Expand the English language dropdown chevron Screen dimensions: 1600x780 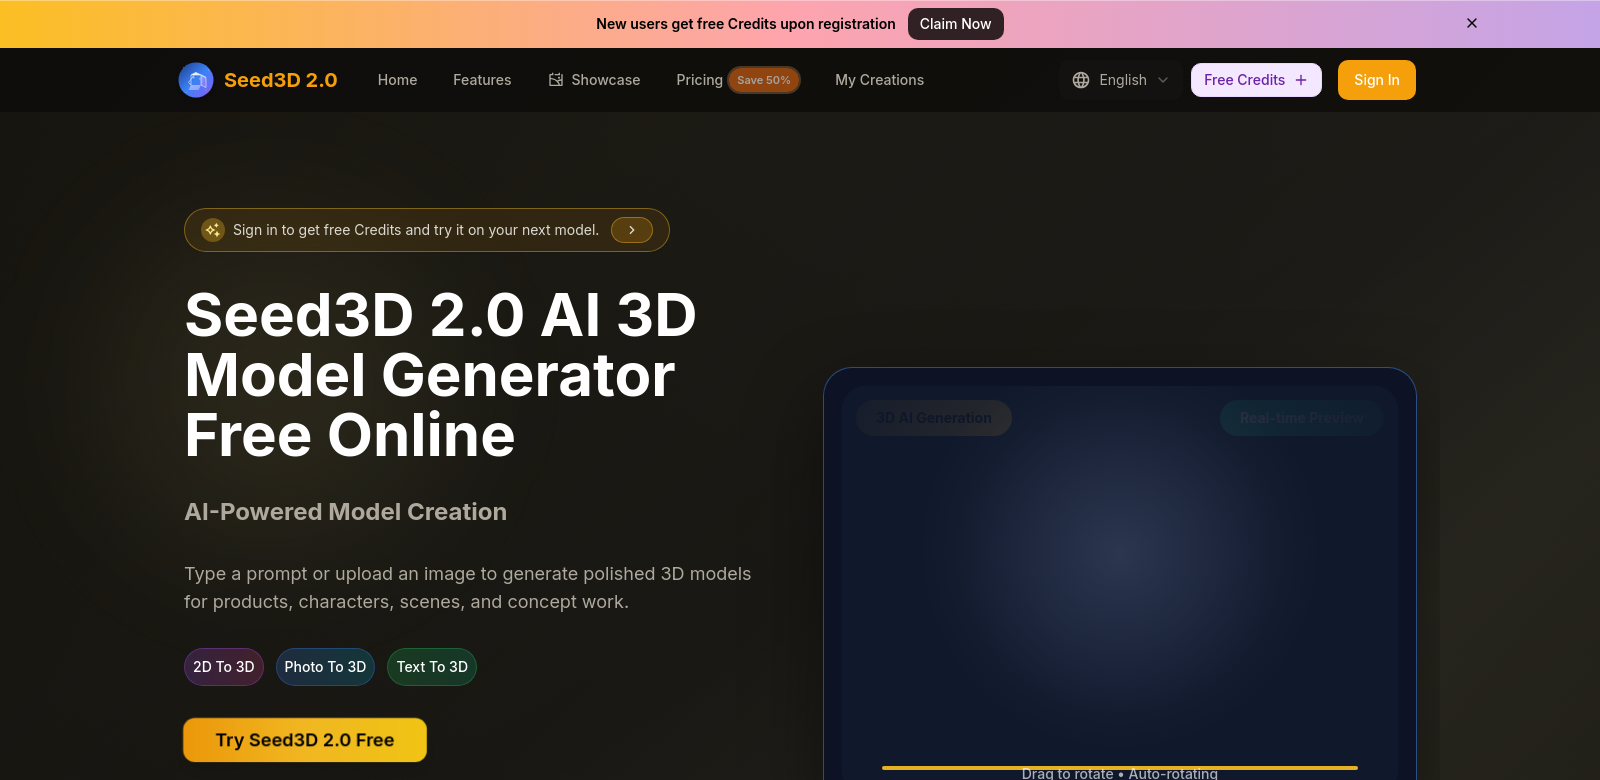1163,80
